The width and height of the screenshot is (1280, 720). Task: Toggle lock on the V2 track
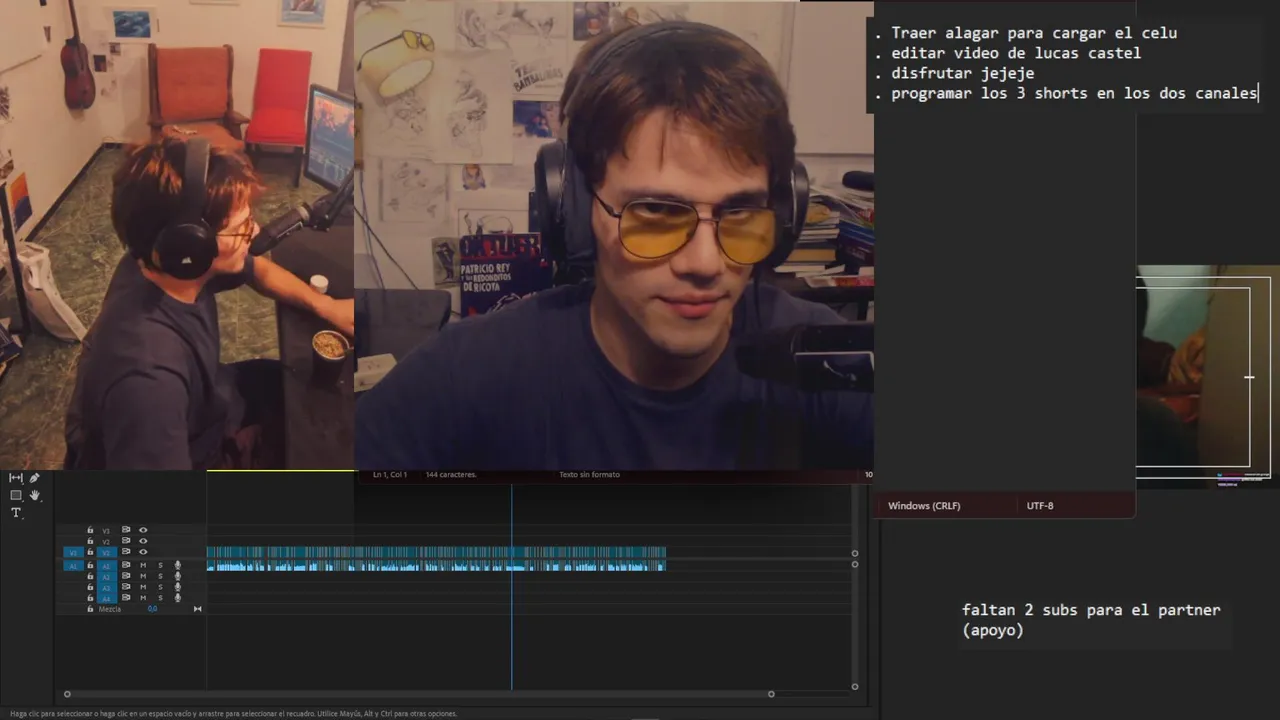90,541
